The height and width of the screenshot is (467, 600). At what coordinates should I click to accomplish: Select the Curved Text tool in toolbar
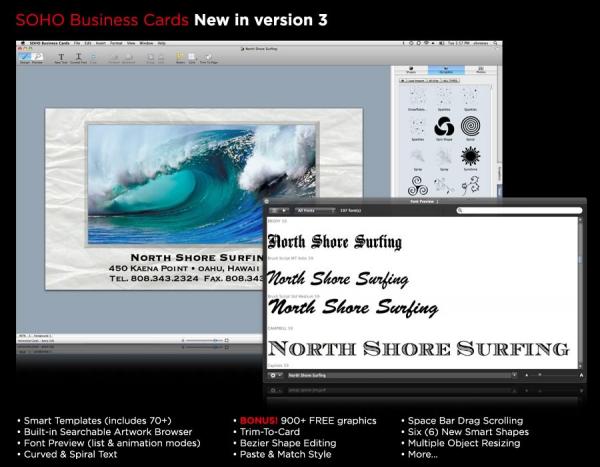click(x=78, y=58)
